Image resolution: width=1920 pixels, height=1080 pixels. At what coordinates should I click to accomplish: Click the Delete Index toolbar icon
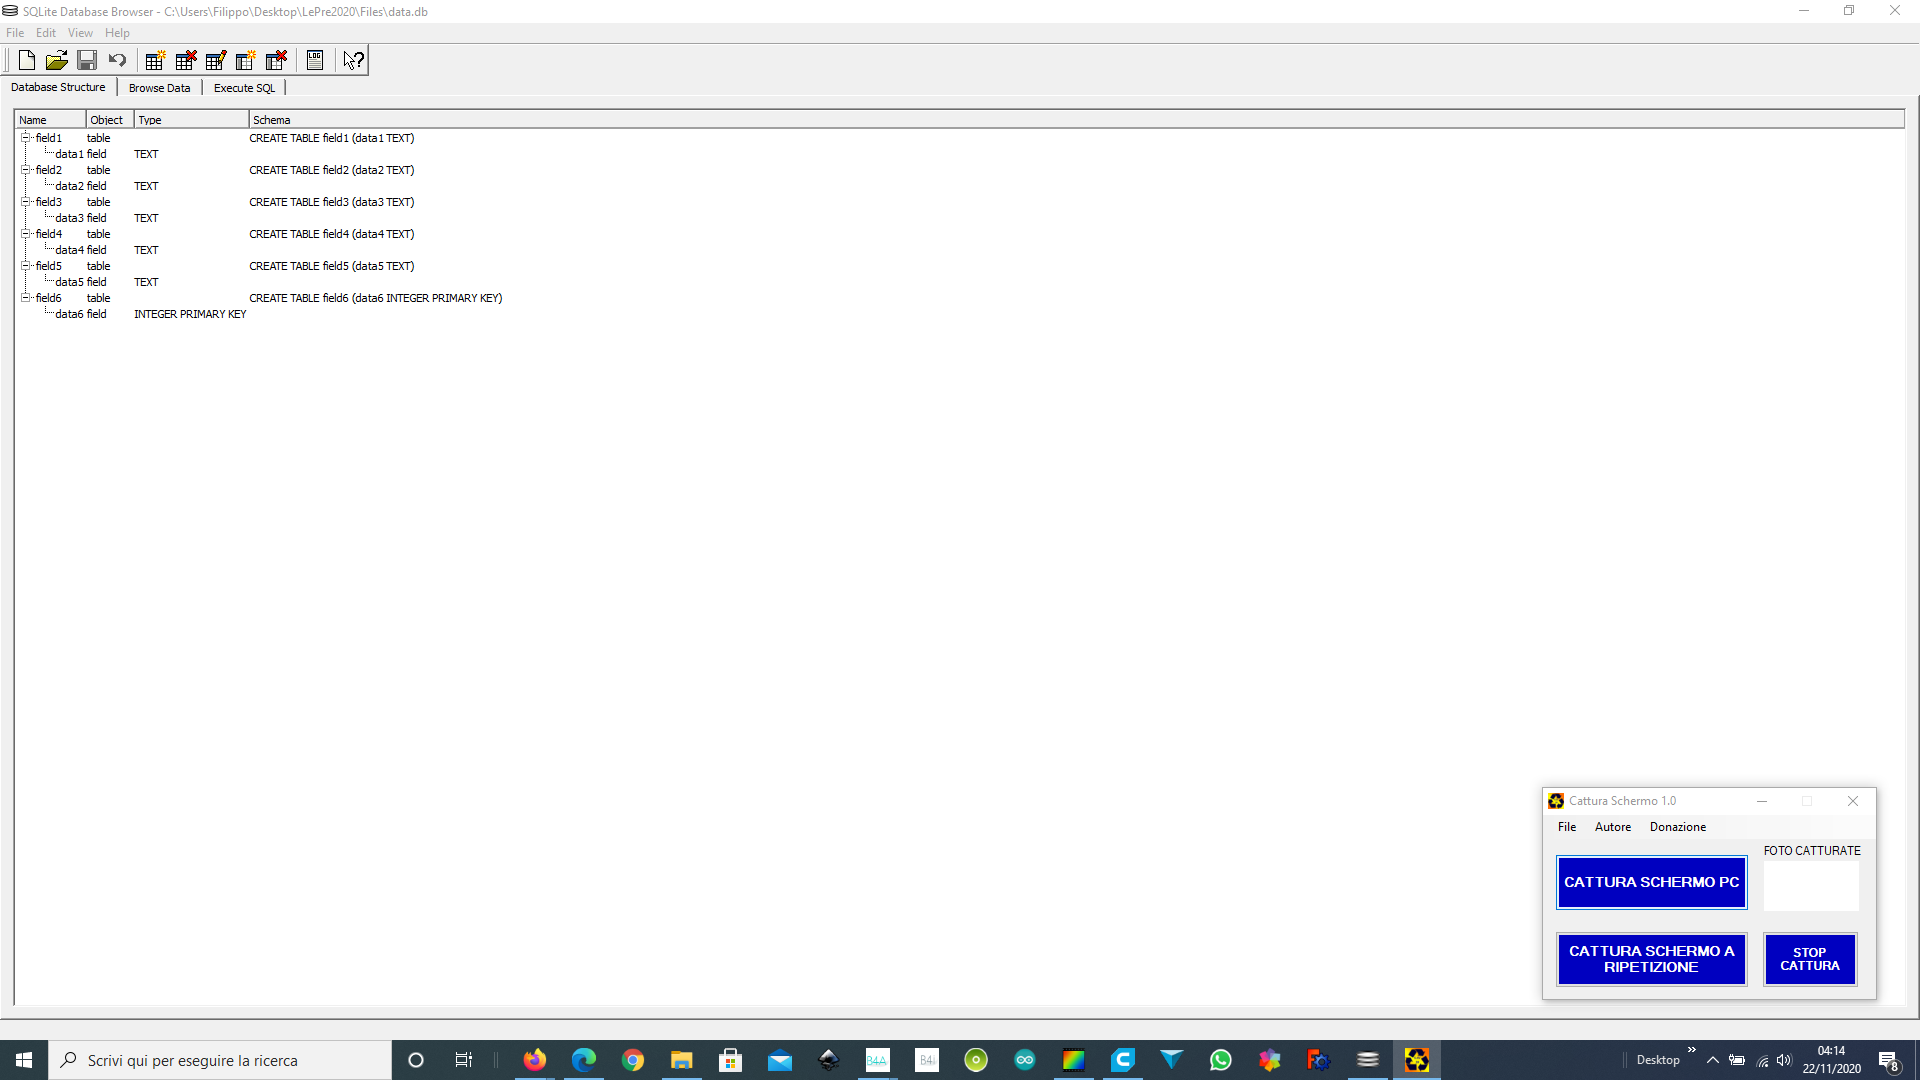click(277, 60)
